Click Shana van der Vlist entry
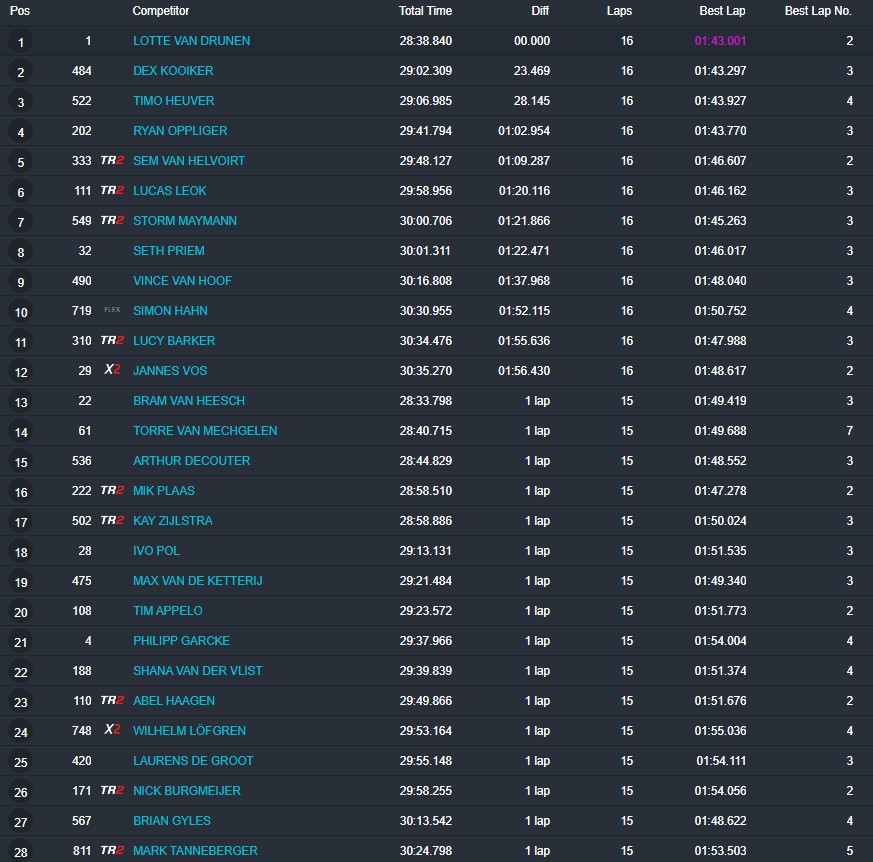 (x=197, y=671)
